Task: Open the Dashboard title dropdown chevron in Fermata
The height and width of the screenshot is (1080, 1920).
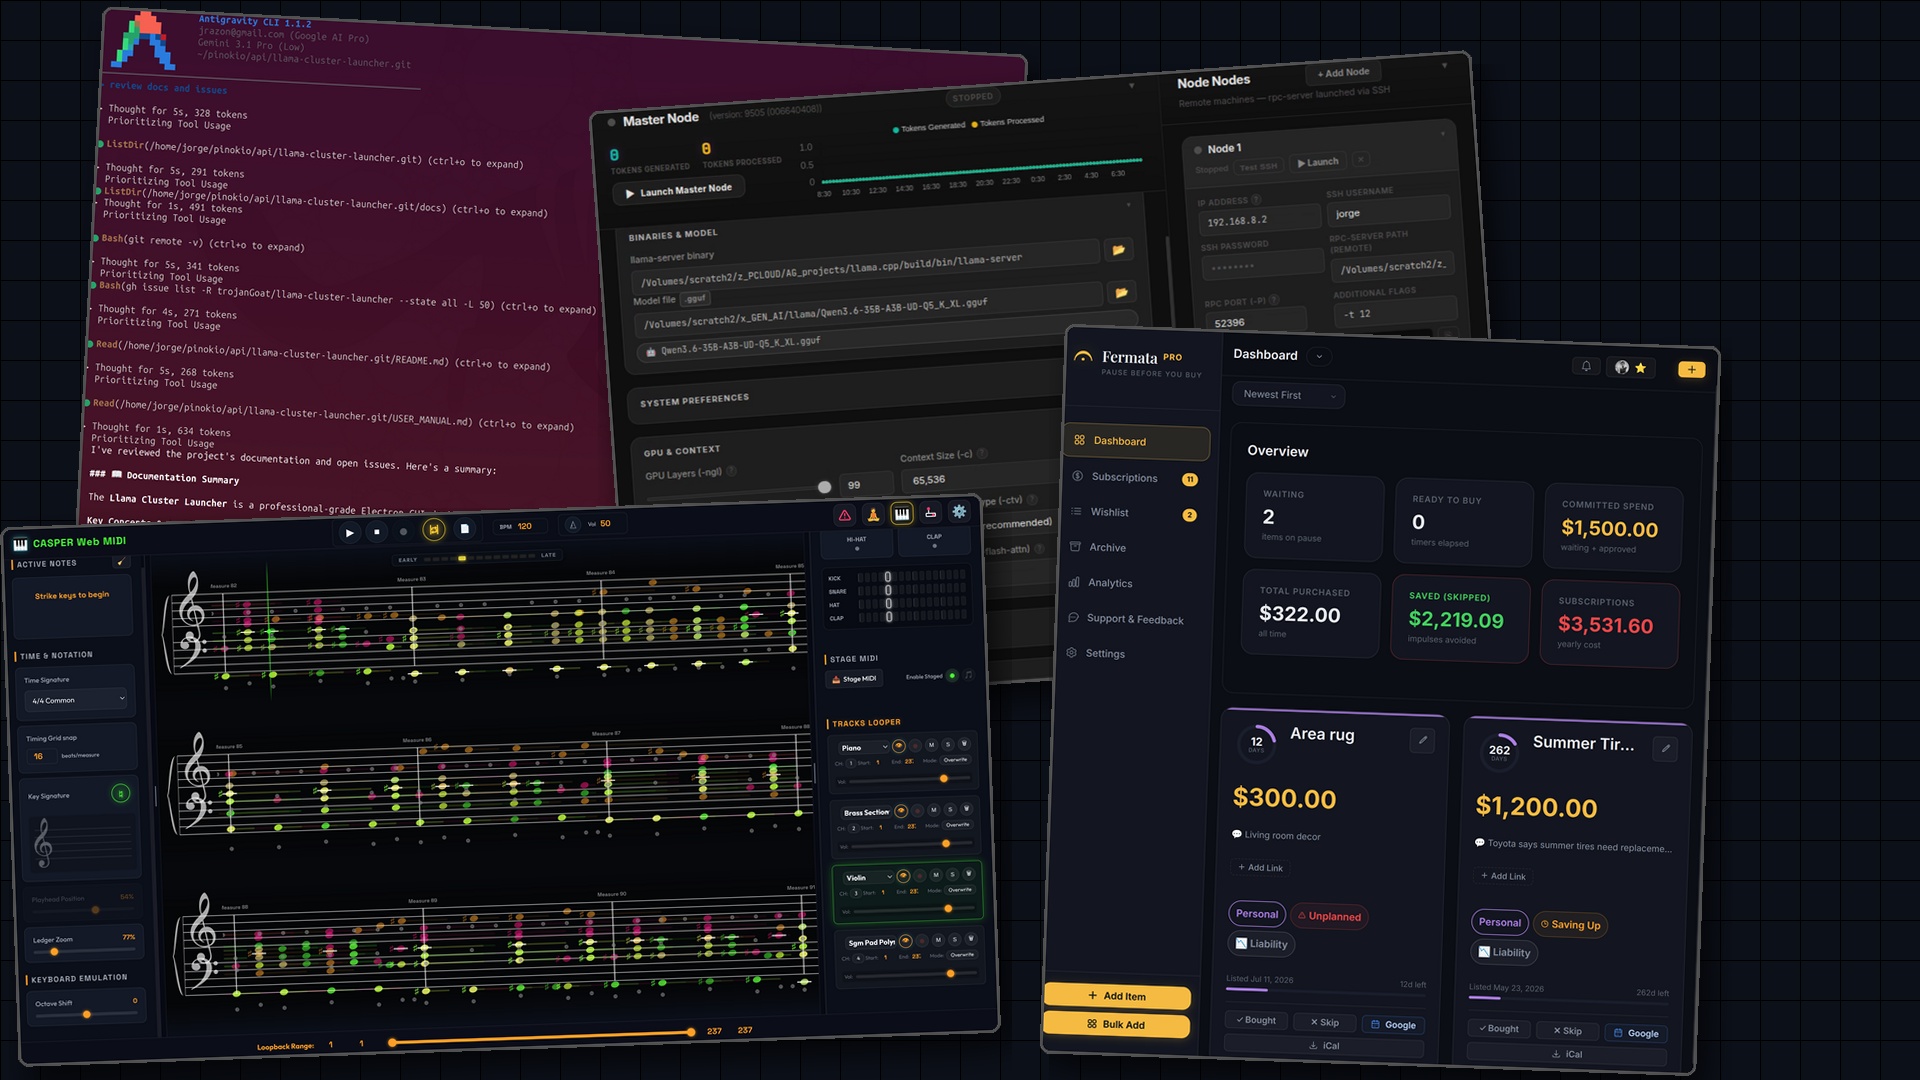Action: click(x=1319, y=356)
